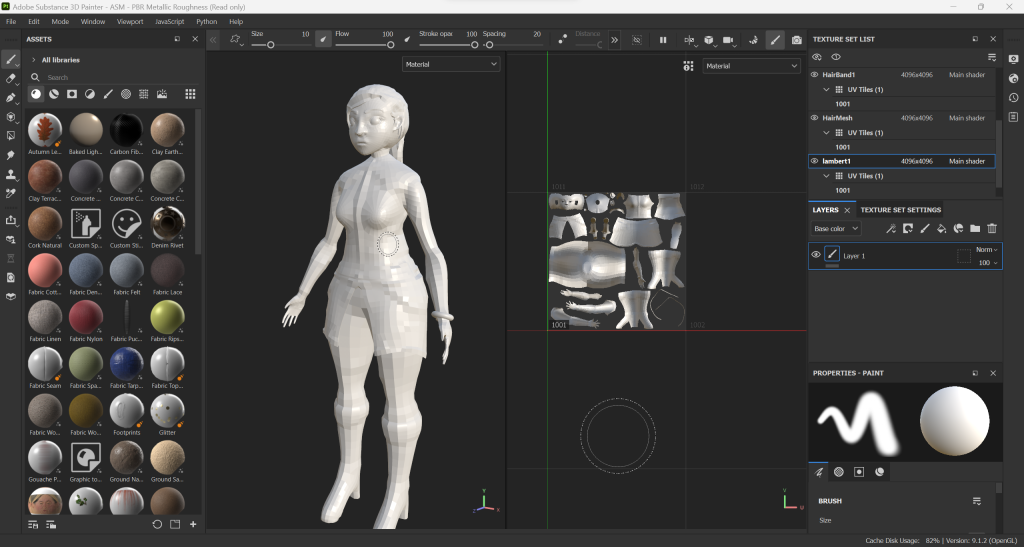Toggle visibility of lambert1 texture set
1024x547 pixels.
(x=814, y=161)
